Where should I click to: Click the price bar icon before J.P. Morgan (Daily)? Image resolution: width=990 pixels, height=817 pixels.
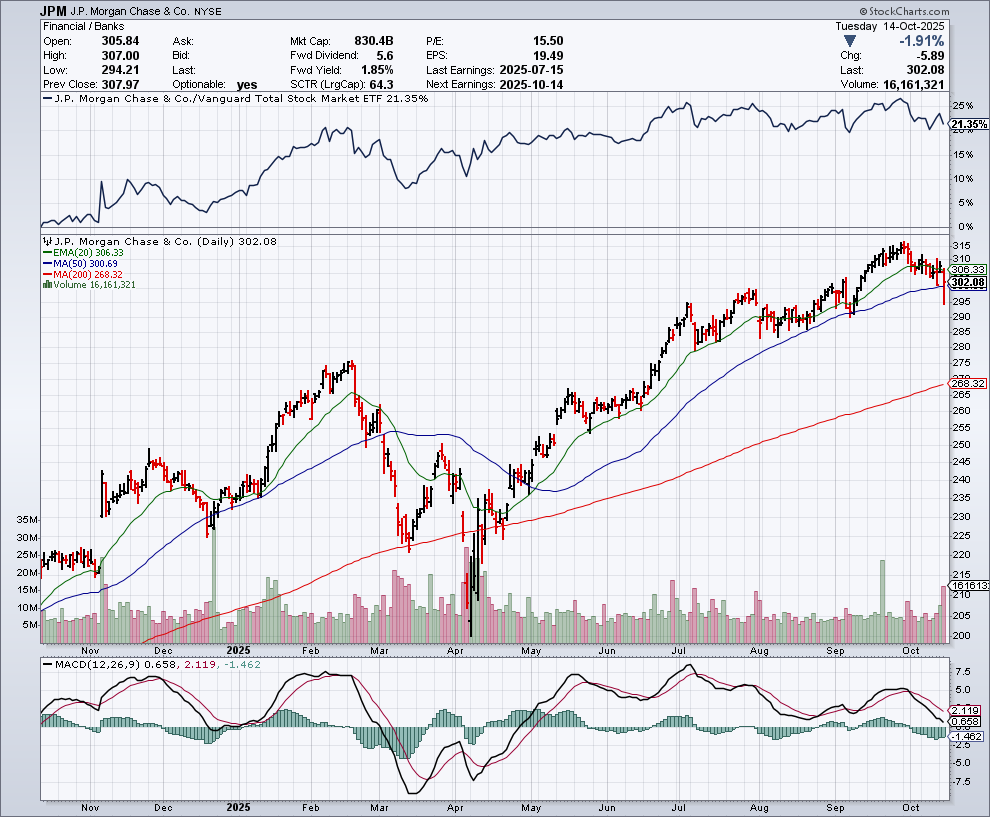click(44, 241)
